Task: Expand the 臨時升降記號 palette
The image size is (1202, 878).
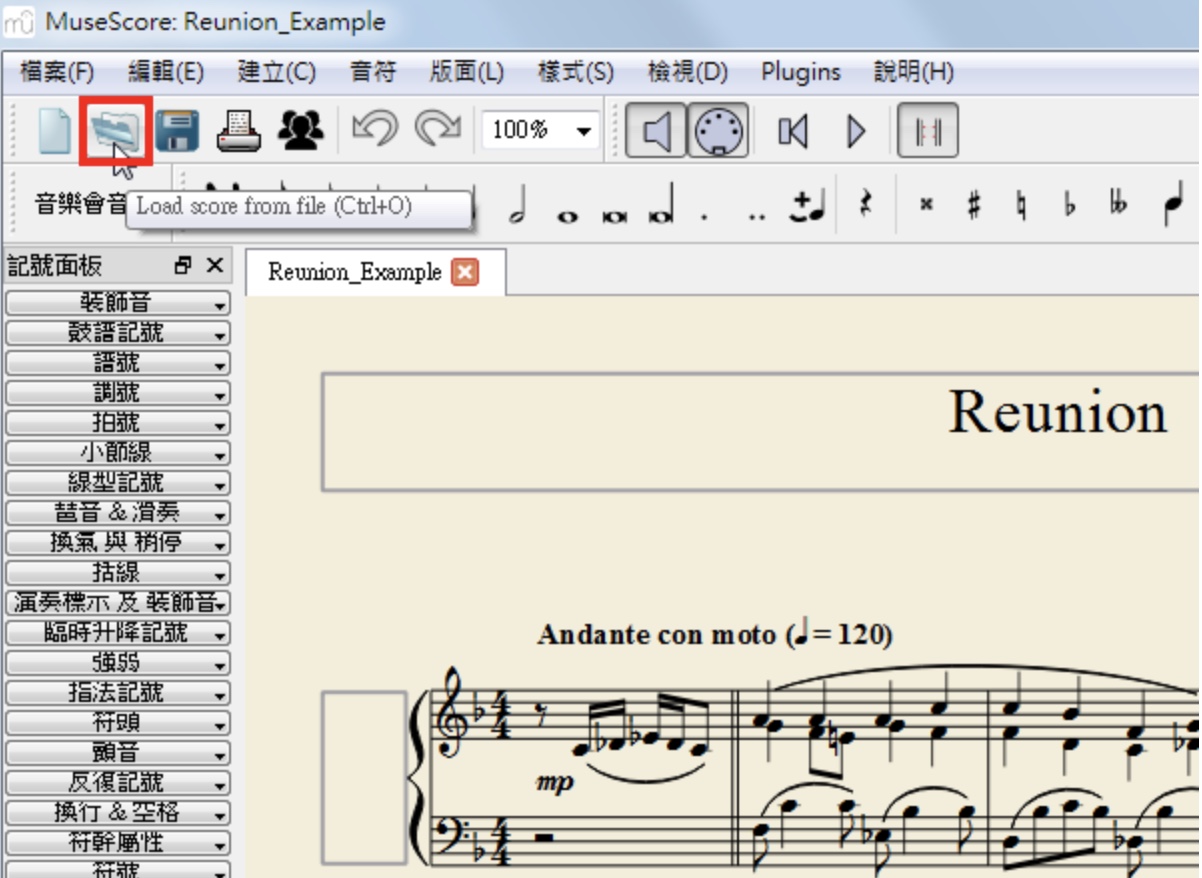Action: pyautogui.click(x=117, y=633)
